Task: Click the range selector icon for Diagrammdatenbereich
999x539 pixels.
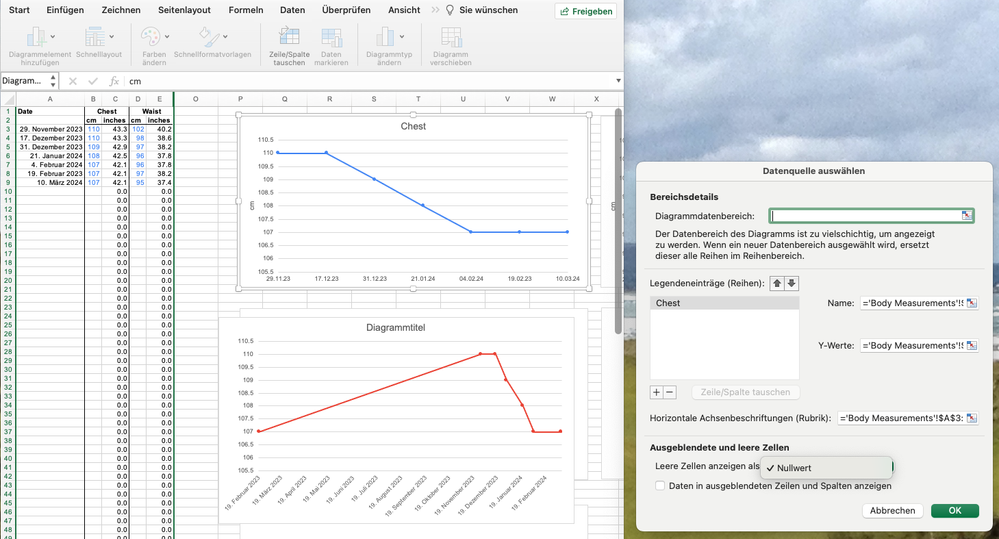Action: click(967, 215)
